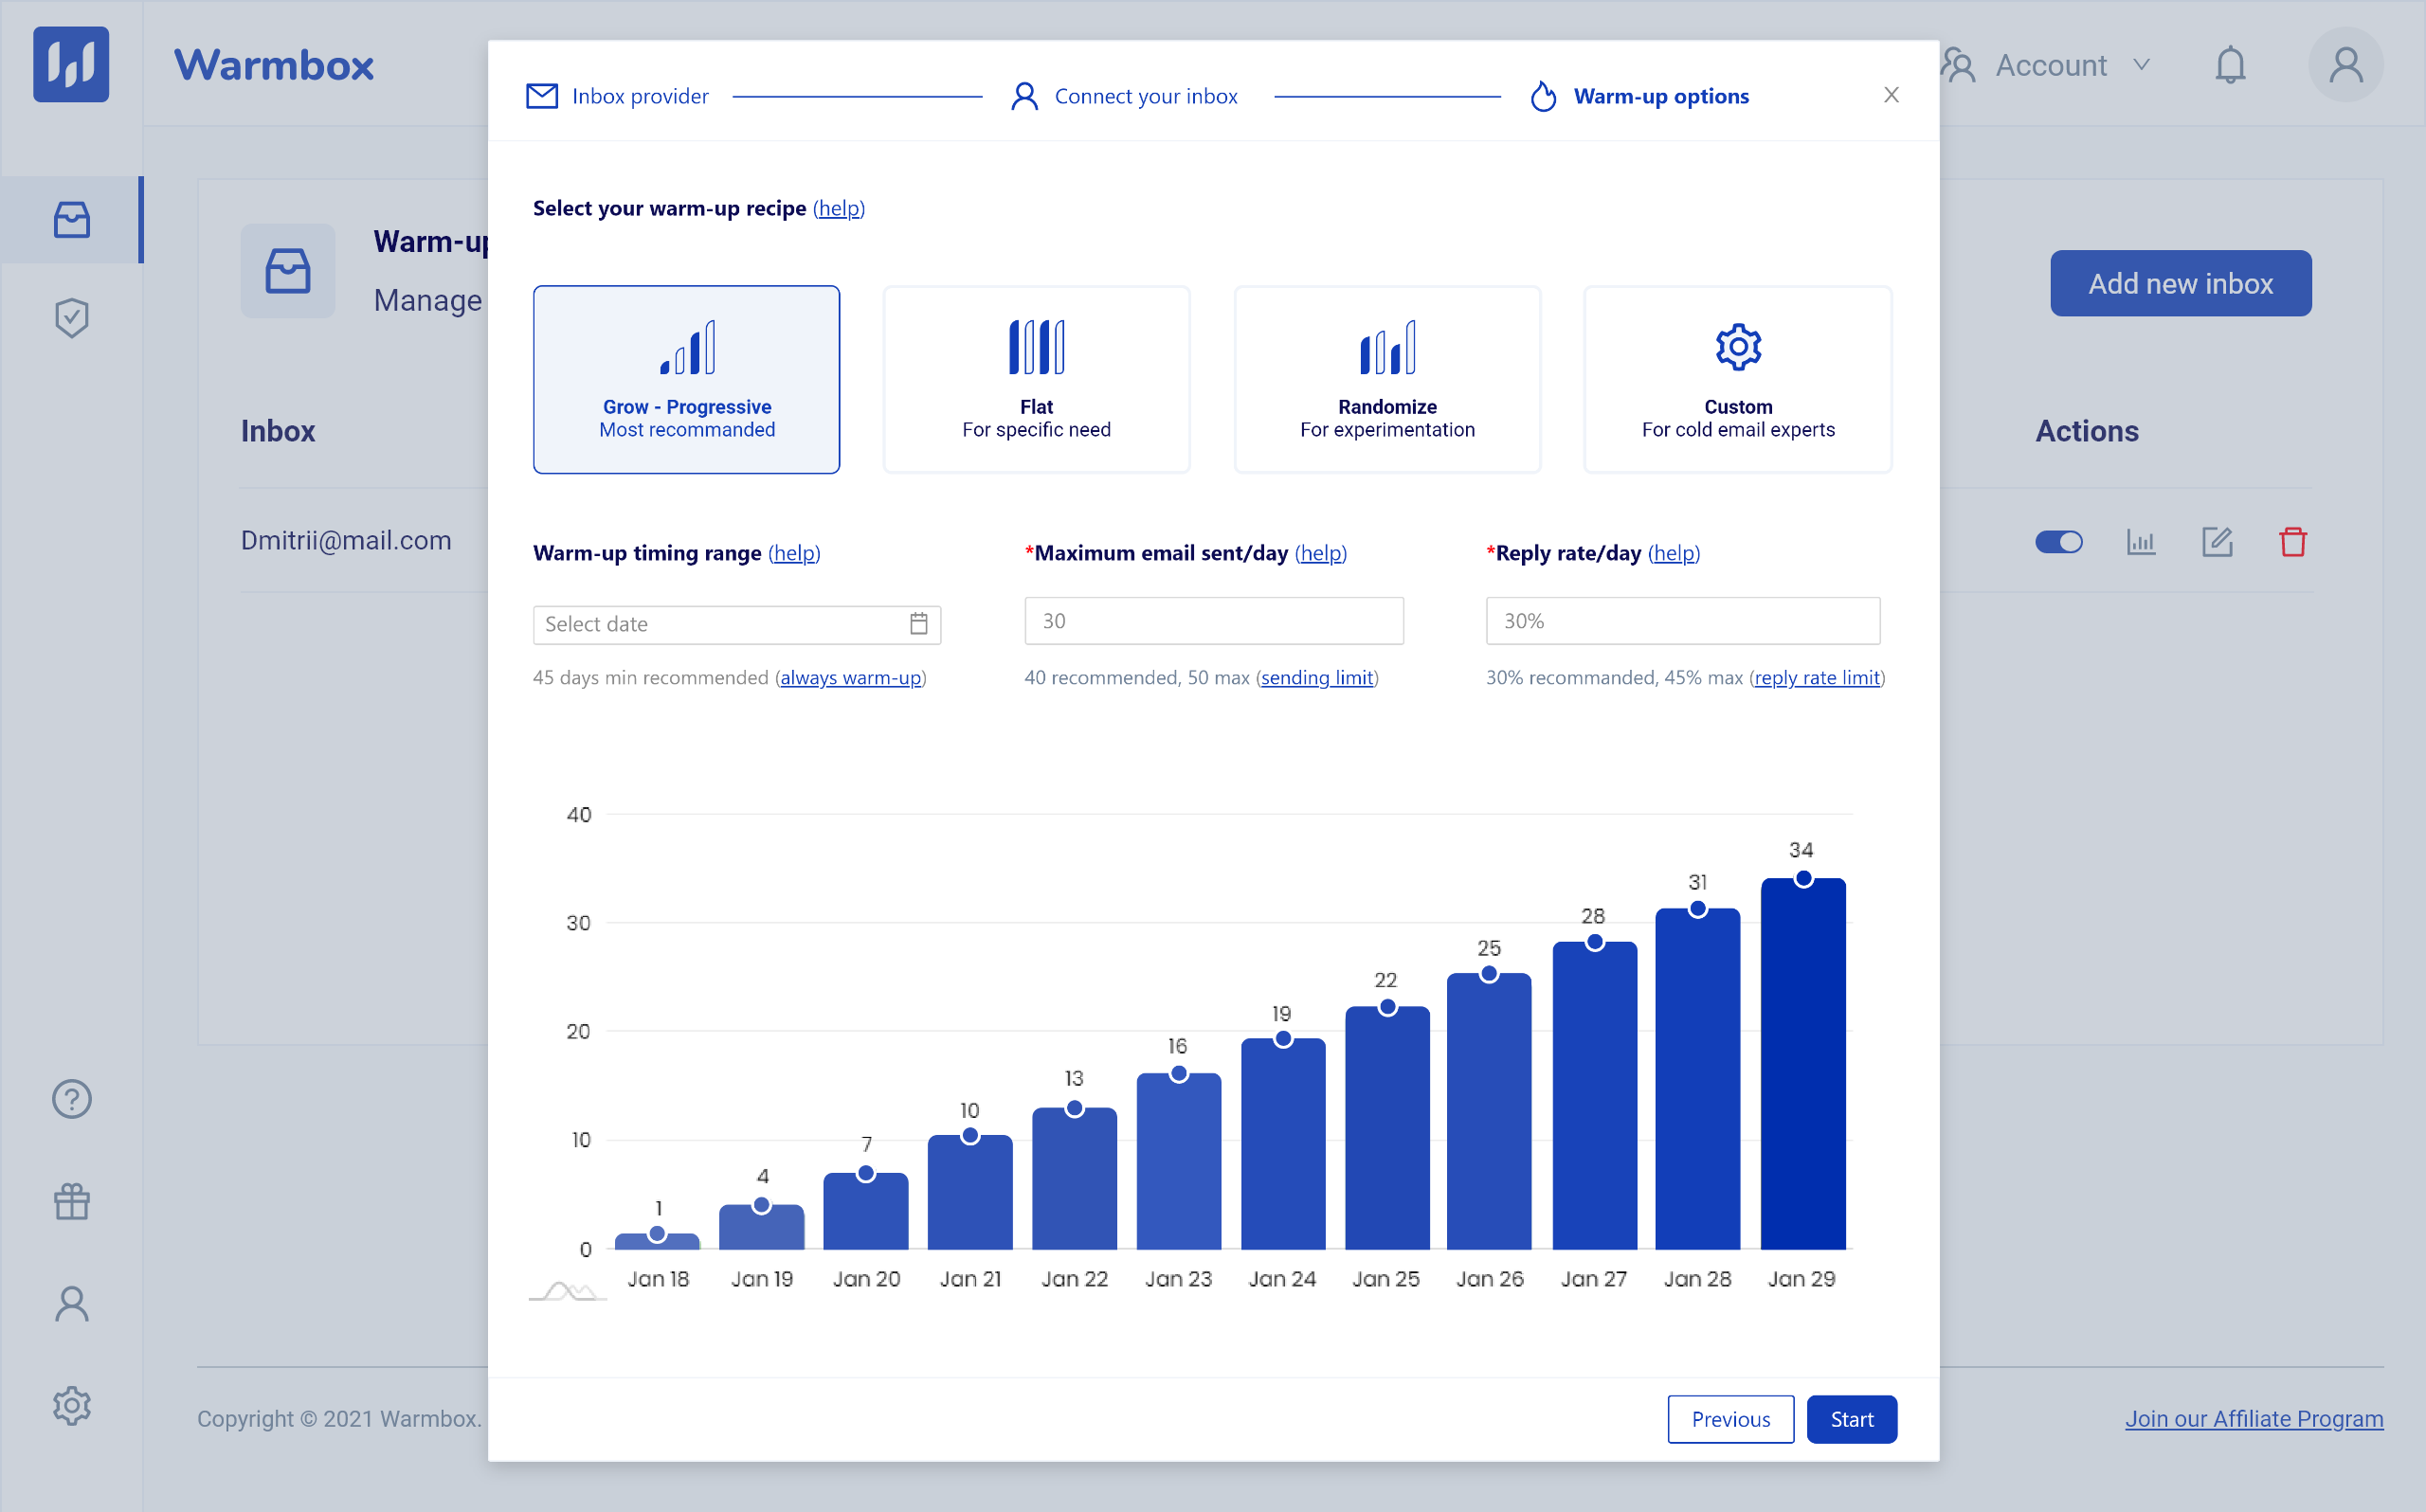Click the maximum email sent per day field
This screenshot has width=2426, height=1512.
click(x=1214, y=621)
